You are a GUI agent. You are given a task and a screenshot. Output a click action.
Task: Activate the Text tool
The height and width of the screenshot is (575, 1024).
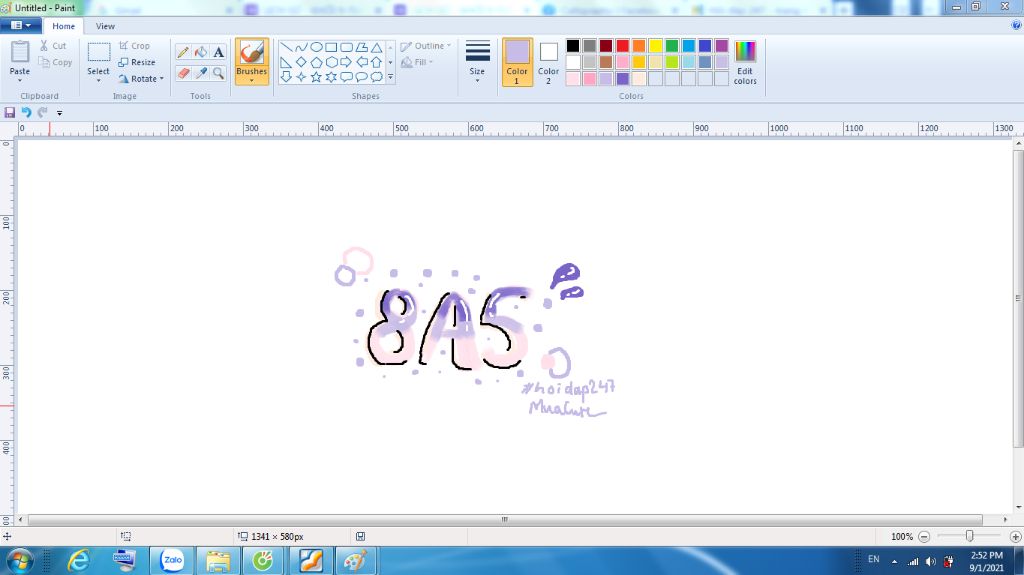(x=219, y=52)
